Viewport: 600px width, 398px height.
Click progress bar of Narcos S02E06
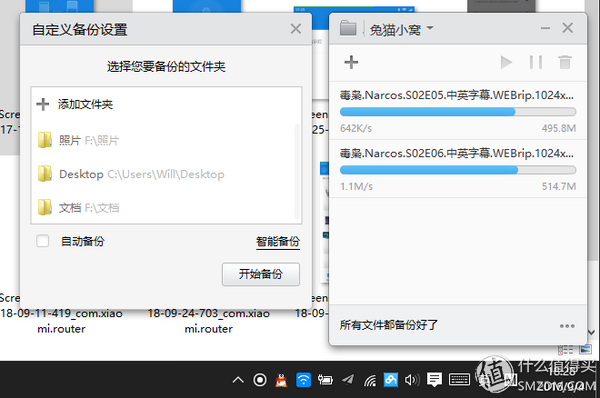pos(458,170)
